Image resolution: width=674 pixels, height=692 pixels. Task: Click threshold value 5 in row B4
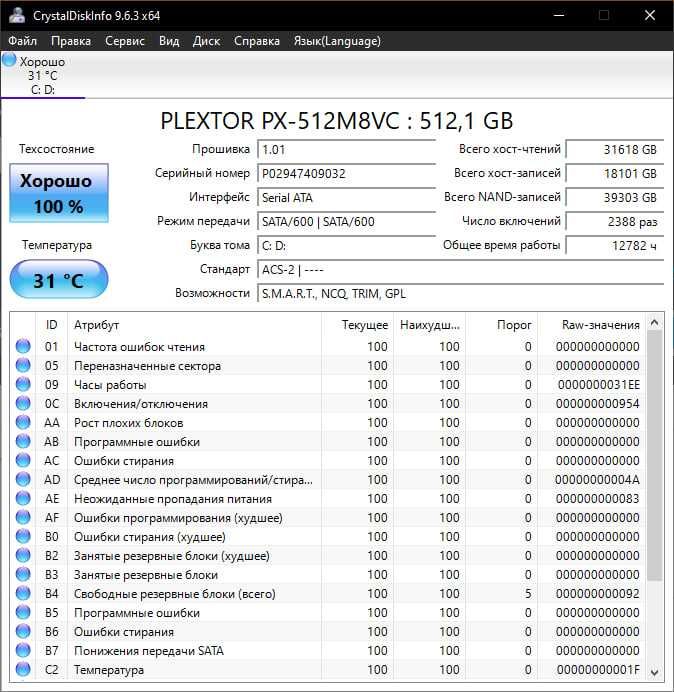point(528,593)
